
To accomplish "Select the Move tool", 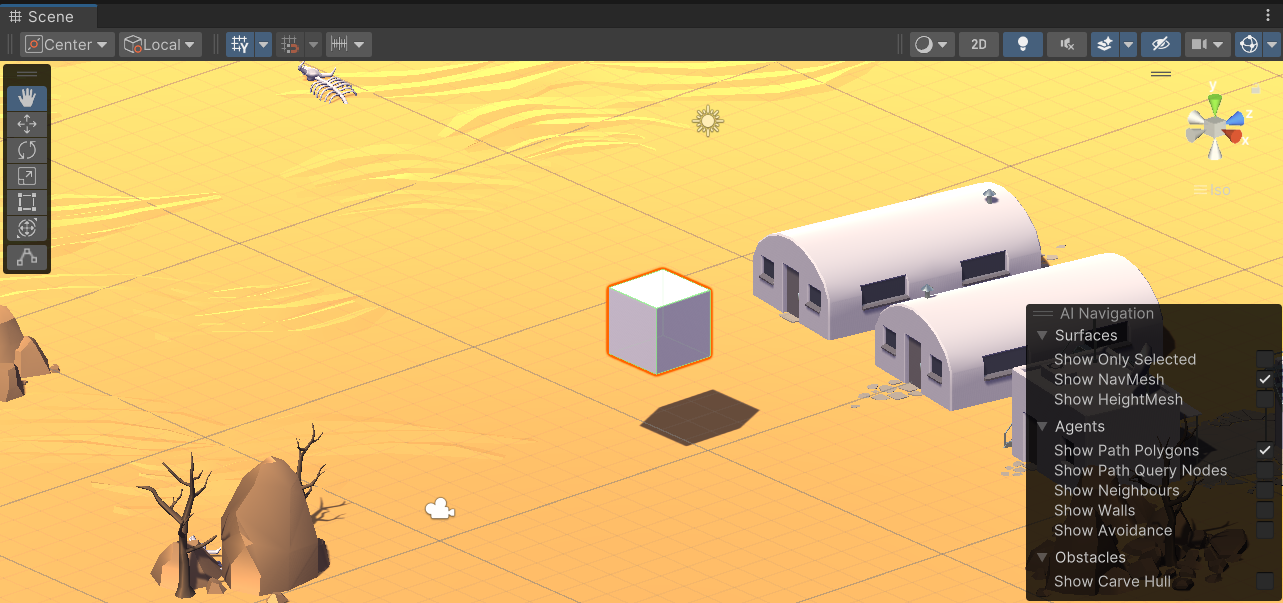I will click(27, 124).
